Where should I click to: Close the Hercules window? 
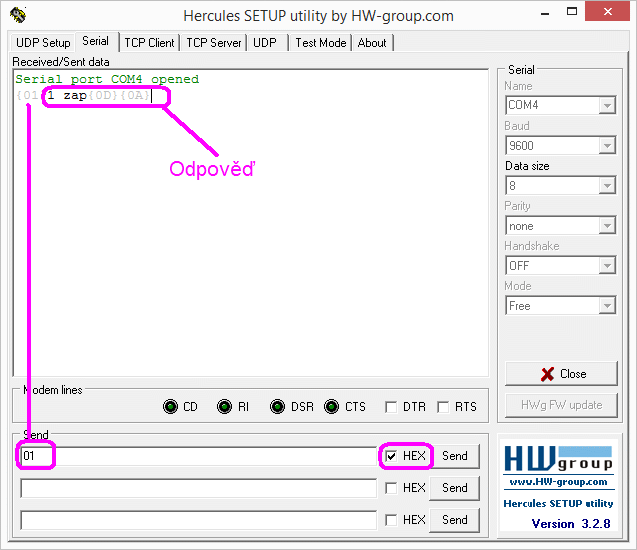(x=607, y=11)
